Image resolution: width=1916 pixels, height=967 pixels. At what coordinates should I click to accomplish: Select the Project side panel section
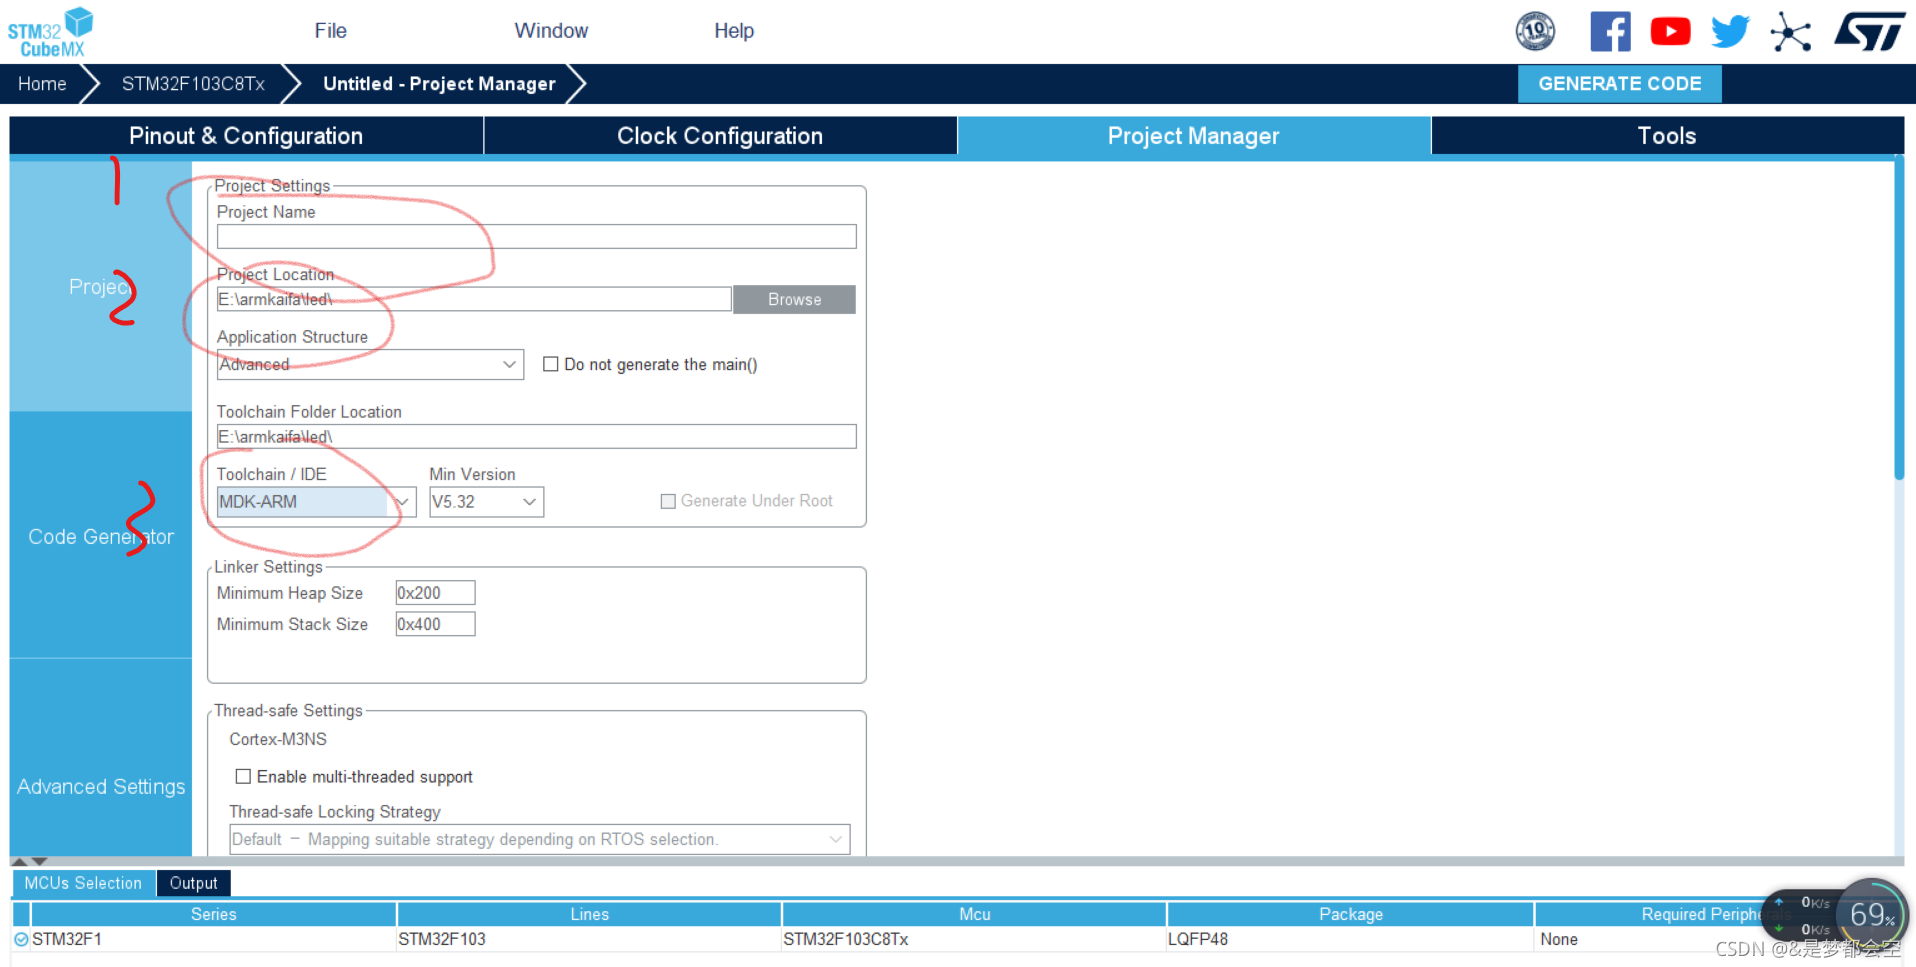[101, 287]
